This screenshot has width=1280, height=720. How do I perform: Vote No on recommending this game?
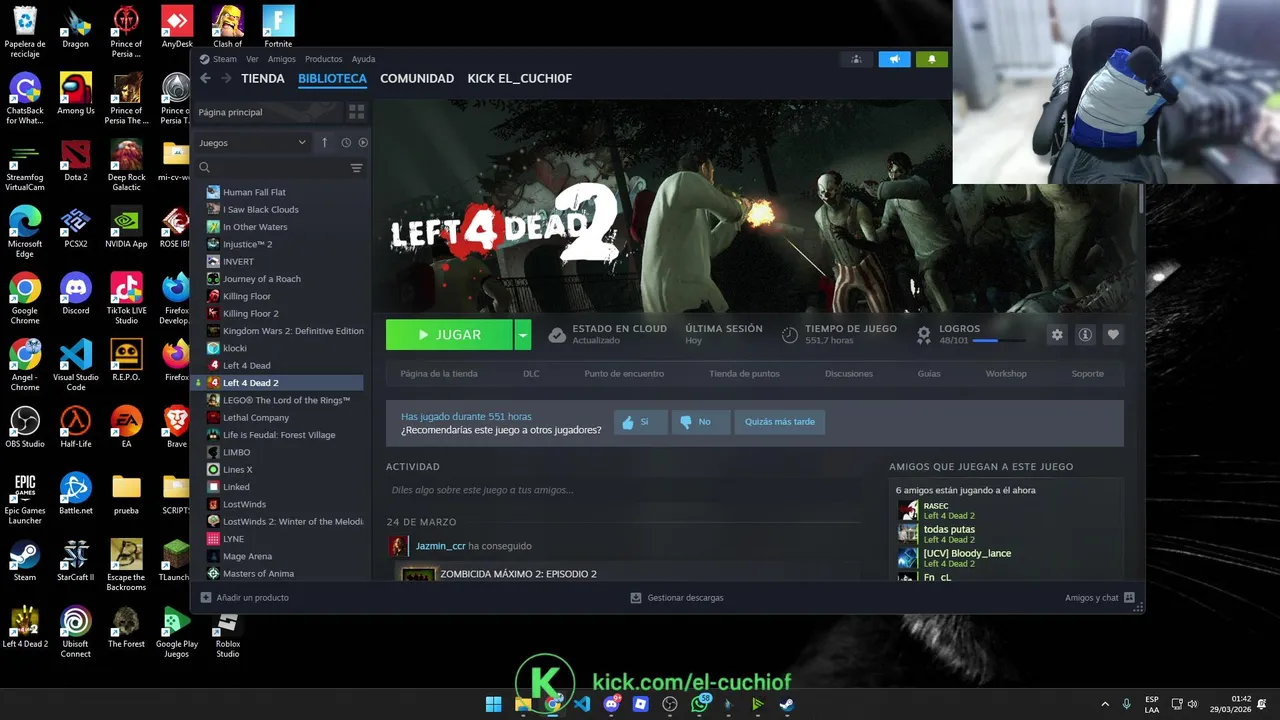coord(701,422)
